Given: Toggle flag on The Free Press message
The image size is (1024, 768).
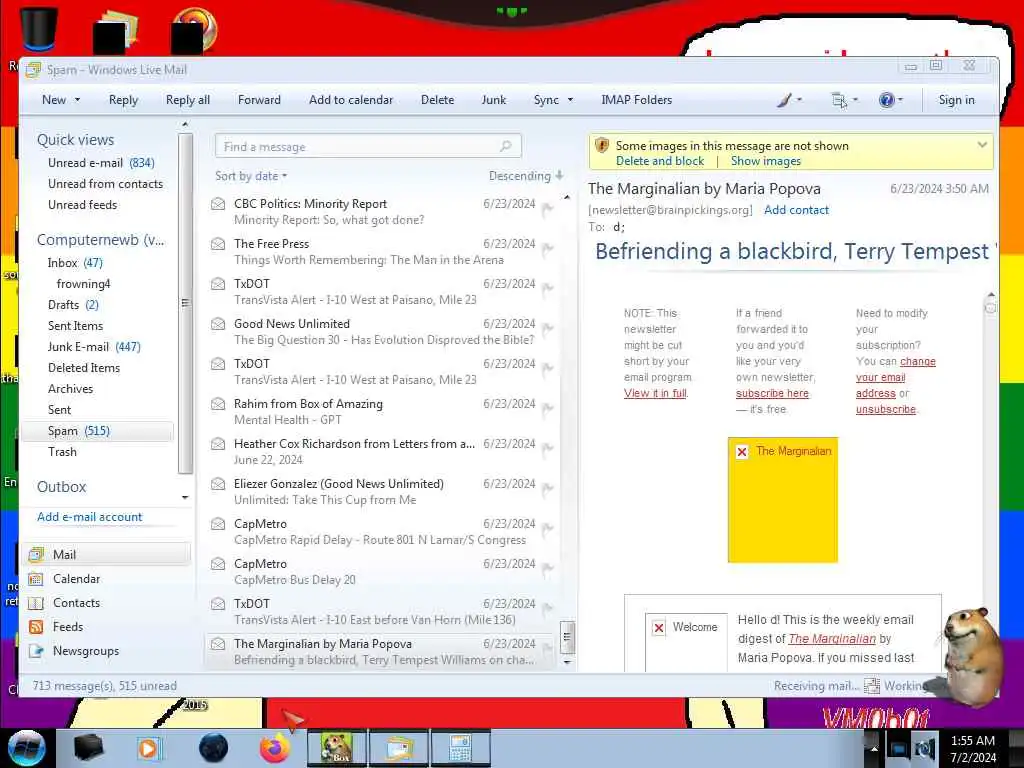Looking at the screenshot, I should pos(548,248).
